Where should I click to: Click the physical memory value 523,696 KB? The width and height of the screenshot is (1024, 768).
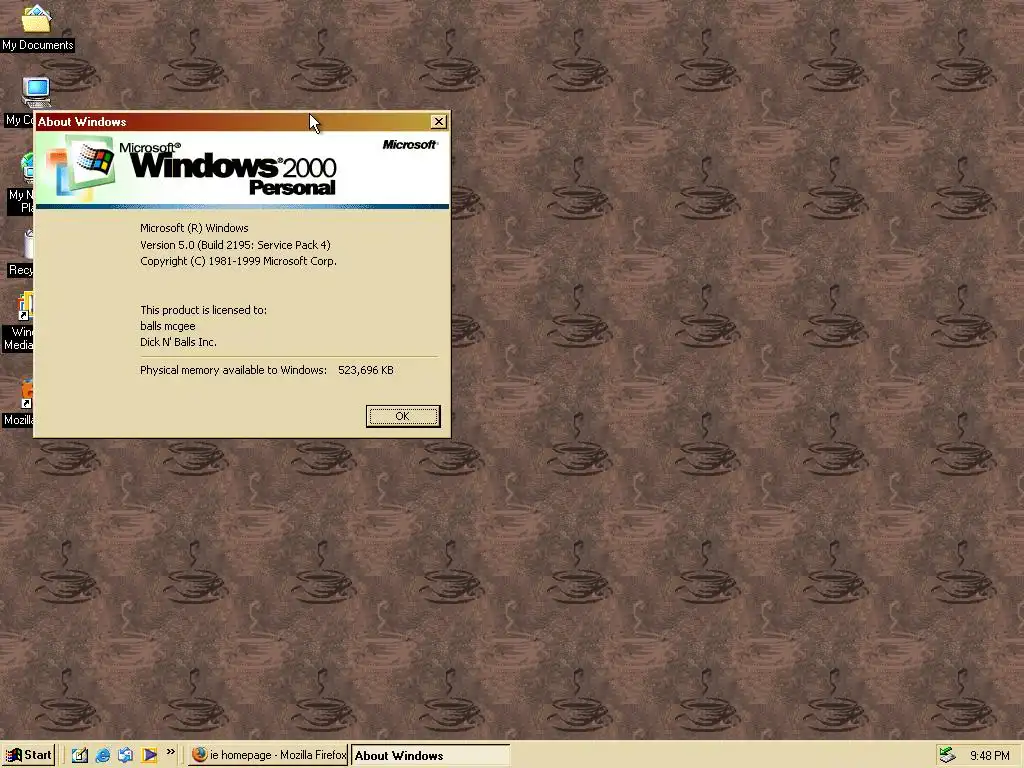[366, 370]
